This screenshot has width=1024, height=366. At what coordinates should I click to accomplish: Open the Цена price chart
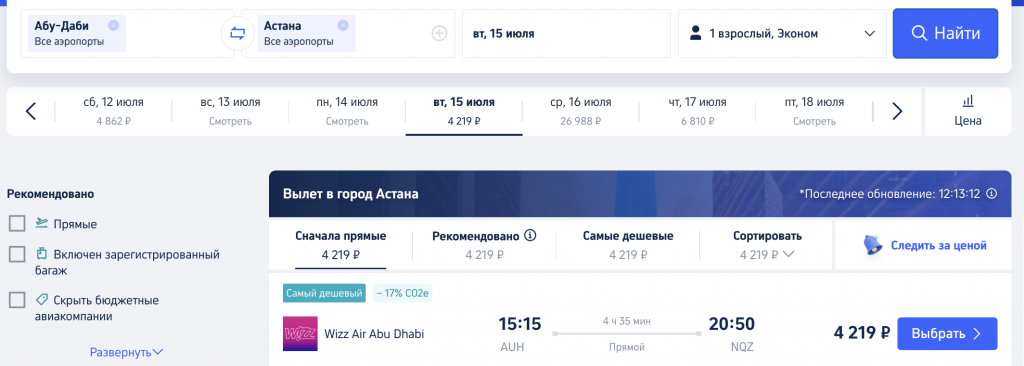968,111
